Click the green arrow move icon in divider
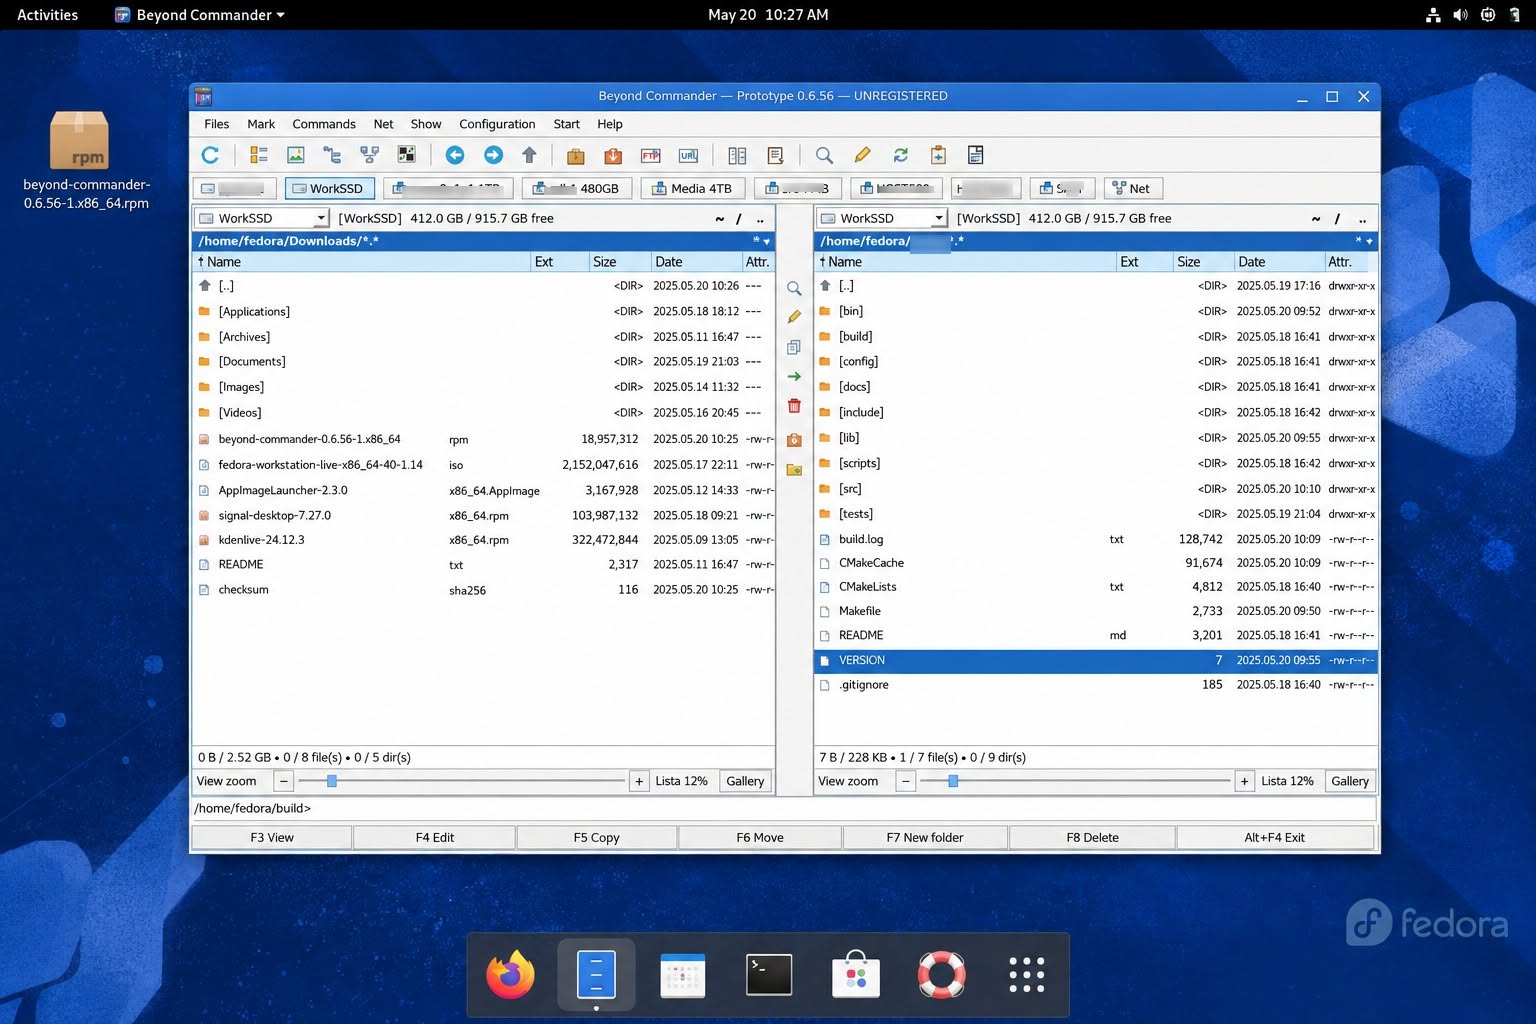Image resolution: width=1536 pixels, height=1024 pixels. click(794, 376)
